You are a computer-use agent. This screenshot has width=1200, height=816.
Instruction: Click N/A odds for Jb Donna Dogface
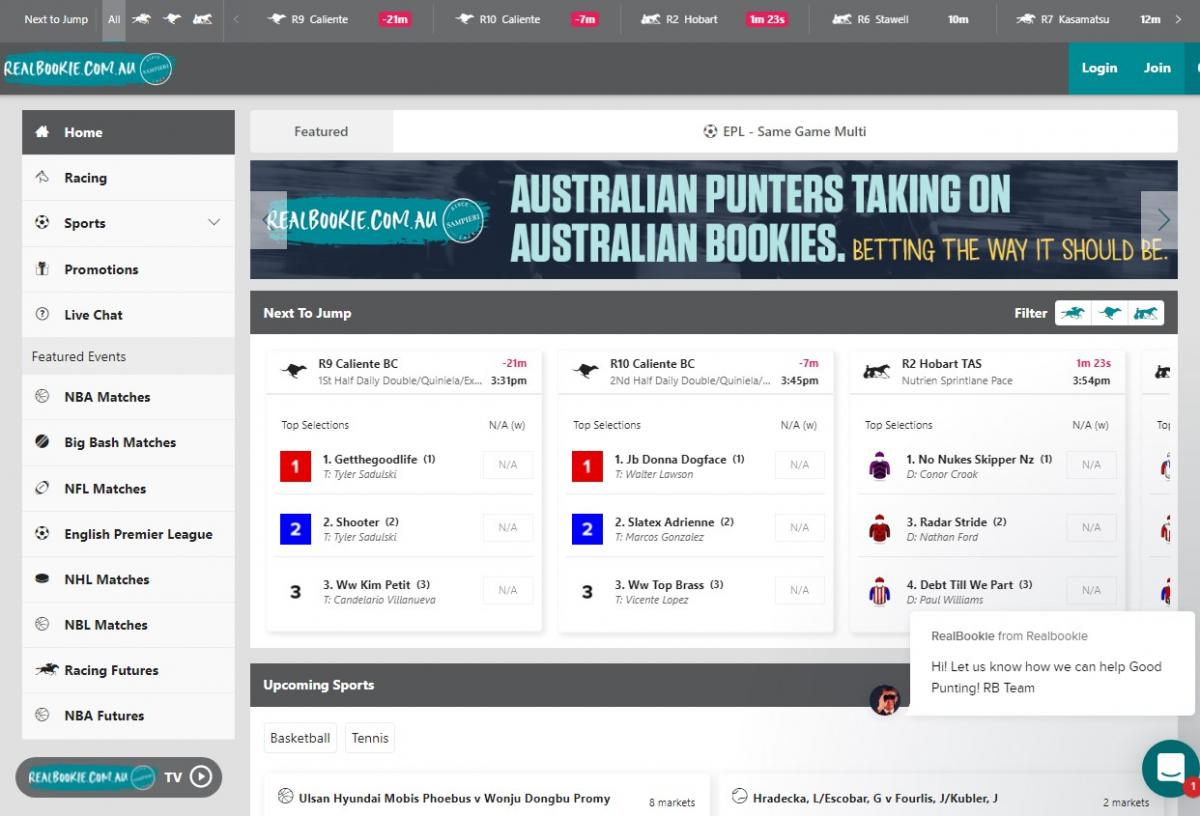pyautogui.click(x=799, y=465)
